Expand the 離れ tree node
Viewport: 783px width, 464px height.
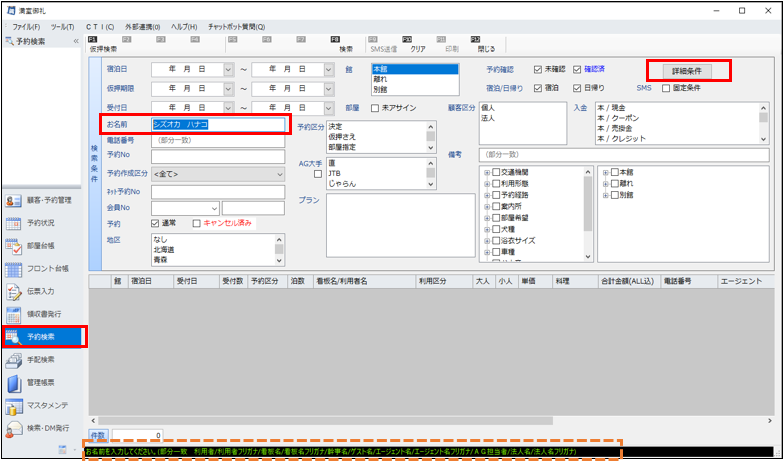[606, 183]
